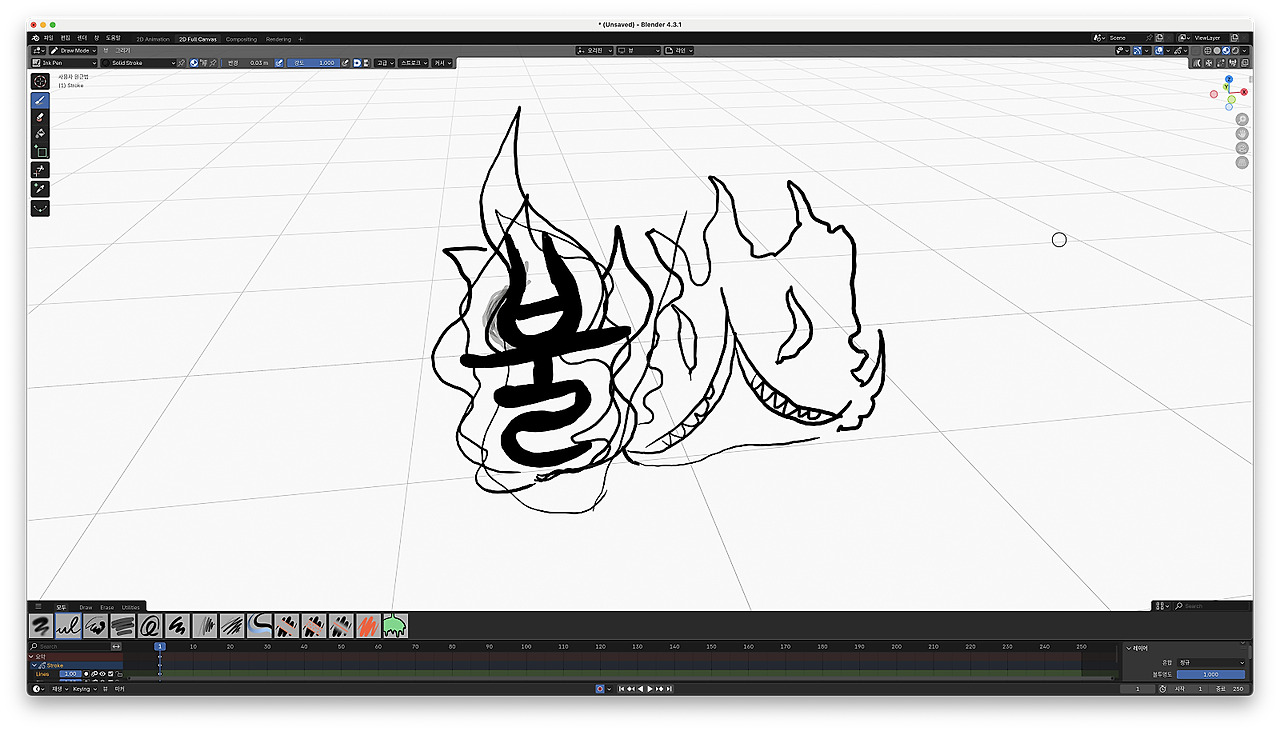Select the Erase tool in the toolbar
Image resolution: width=1280 pixels, height=731 pixels.
[x=40, y=117]
